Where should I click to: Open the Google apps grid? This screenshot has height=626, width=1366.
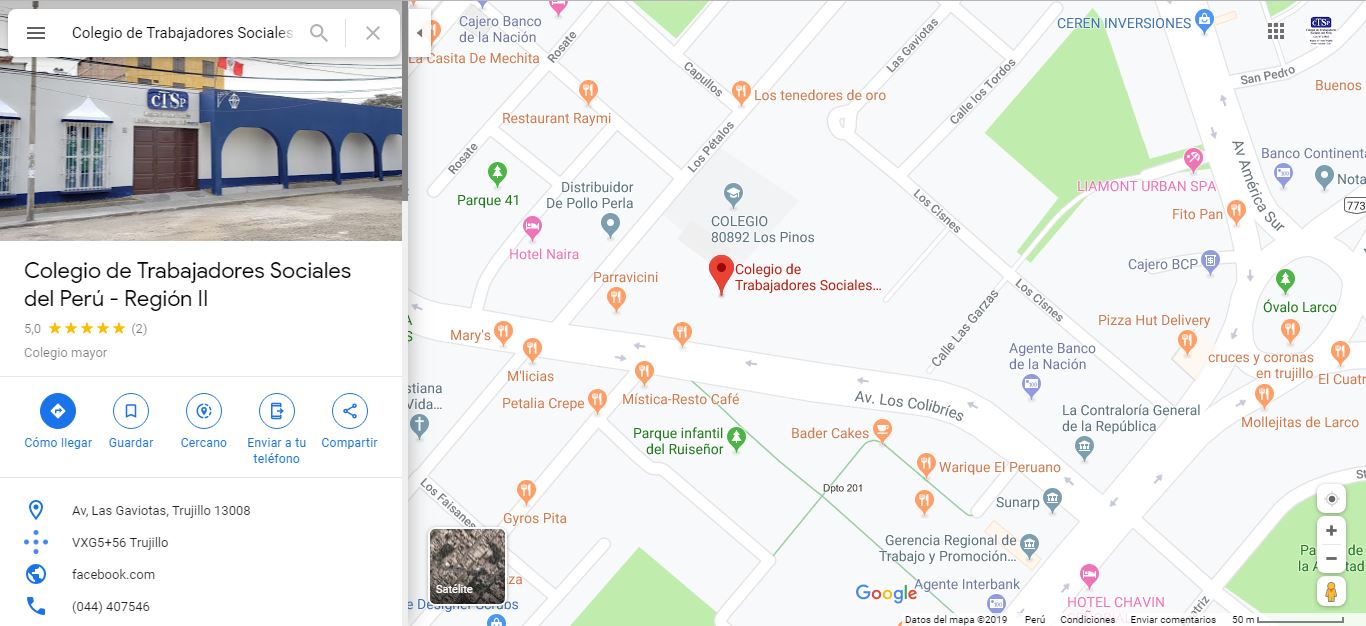(x=1276, y=31)
